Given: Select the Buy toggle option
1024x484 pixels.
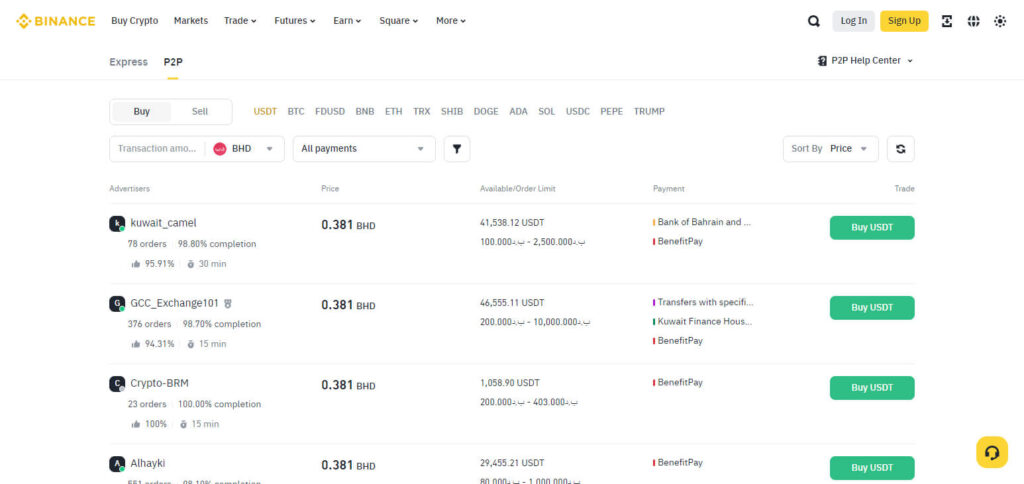Looking at the screenshot, I should 142,112.
